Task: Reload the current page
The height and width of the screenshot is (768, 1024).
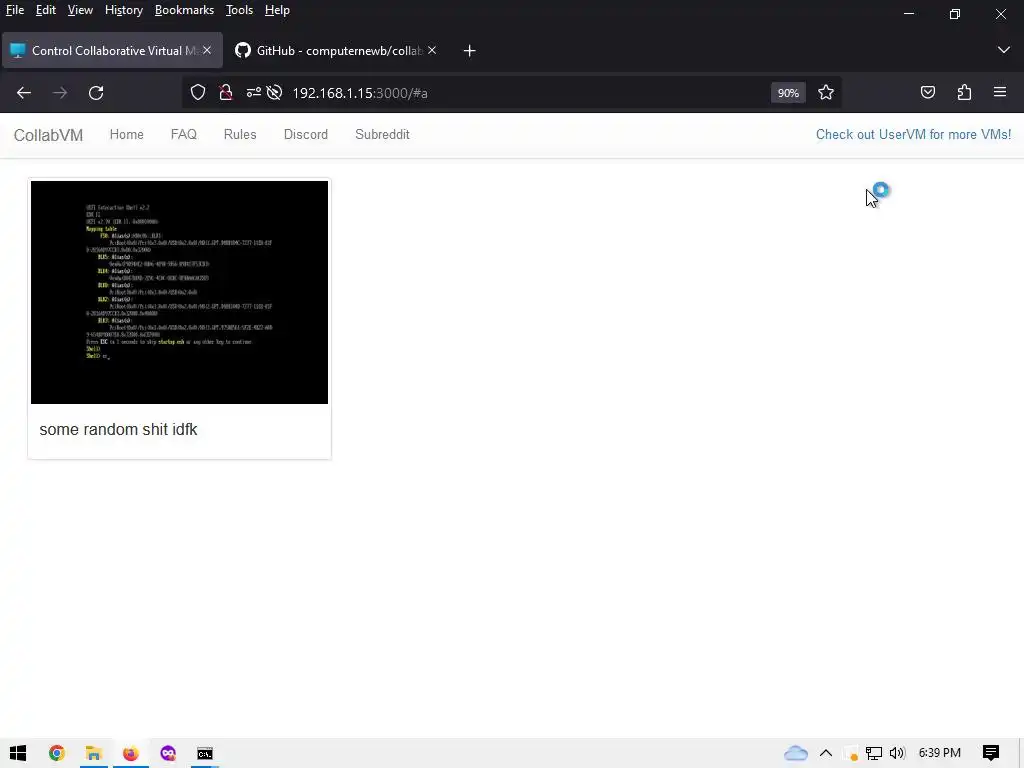Action: click(96, 93)
